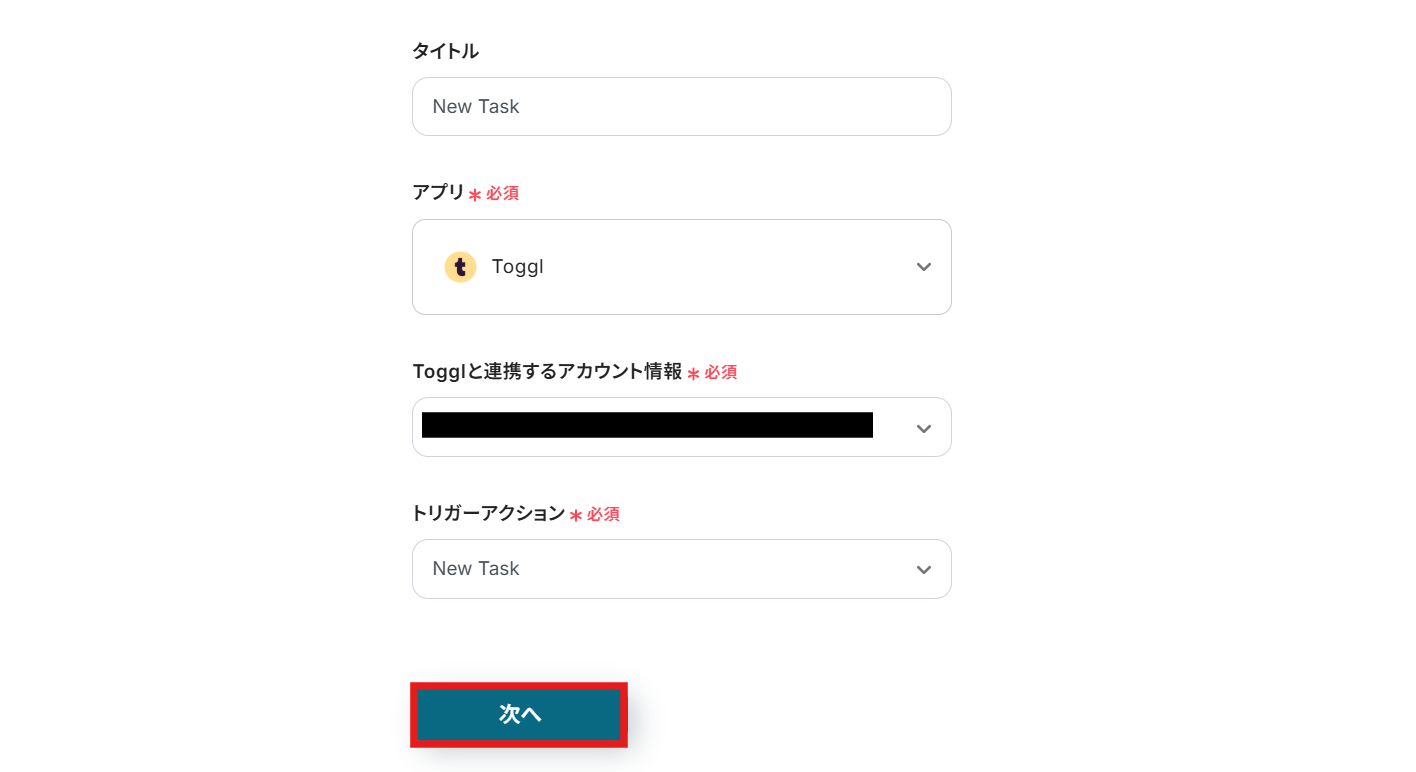Click the asterisk beside トリガーアクション label
The height and width of the screenshot is (772, 1416).
coord(576,515)
